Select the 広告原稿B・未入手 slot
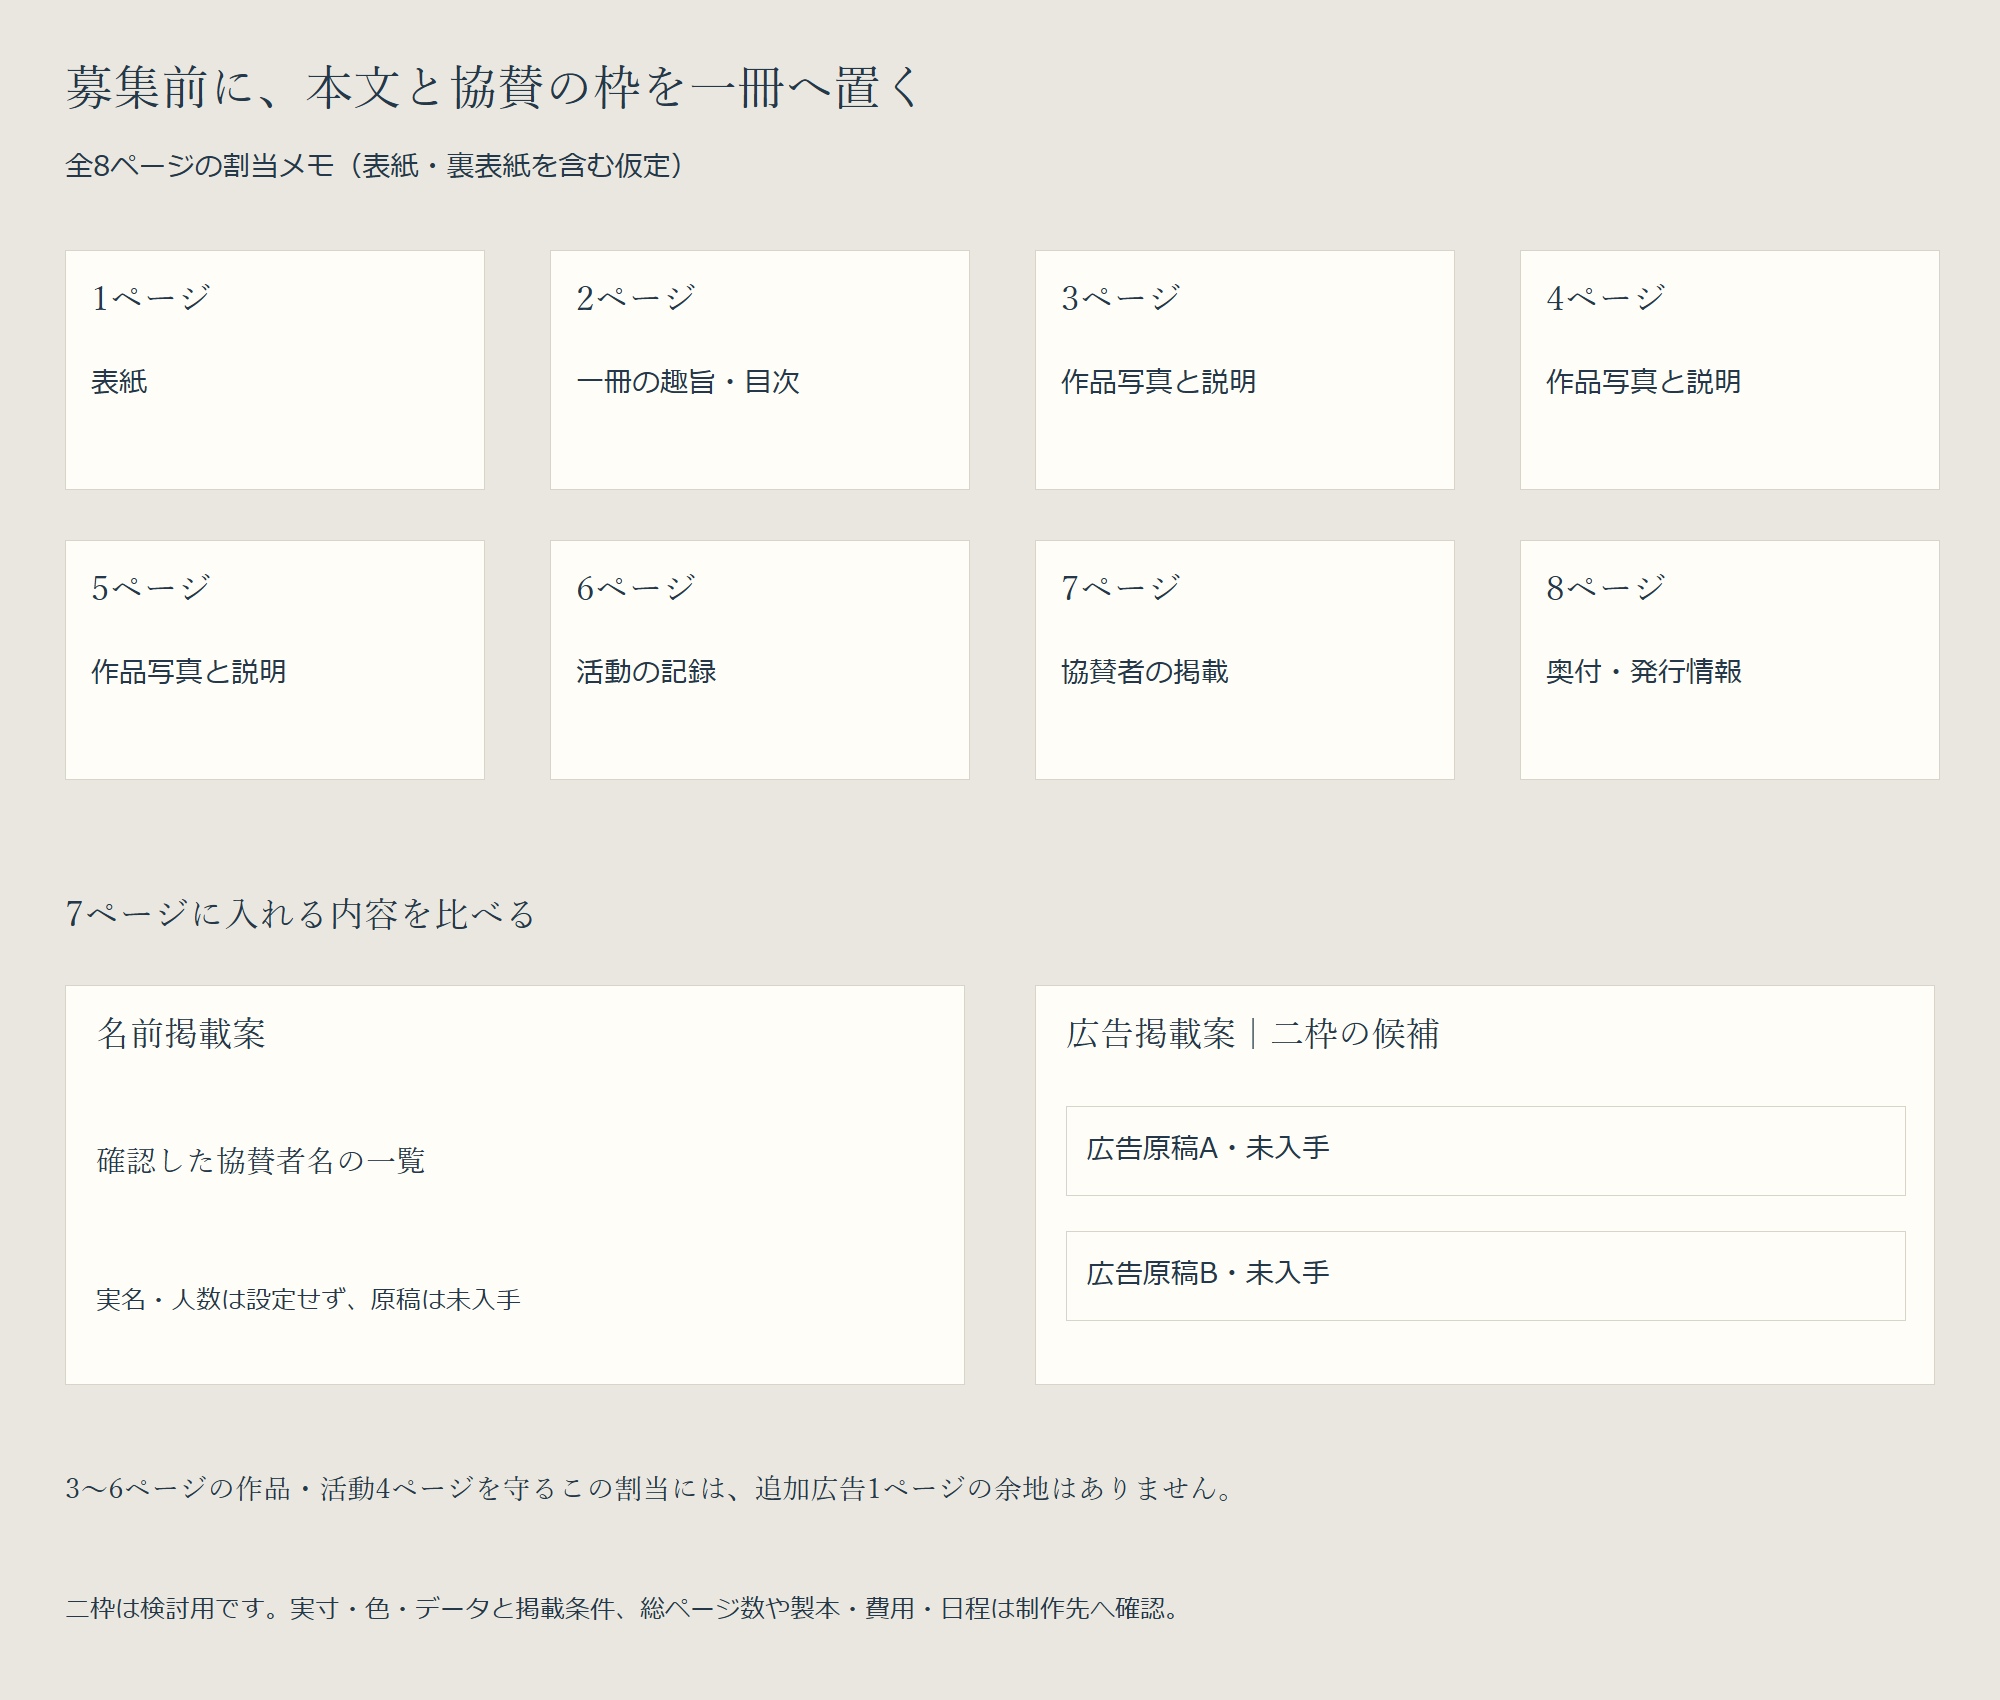The width and height of the screenshot is (2000, 1700). (1485, 1276)
